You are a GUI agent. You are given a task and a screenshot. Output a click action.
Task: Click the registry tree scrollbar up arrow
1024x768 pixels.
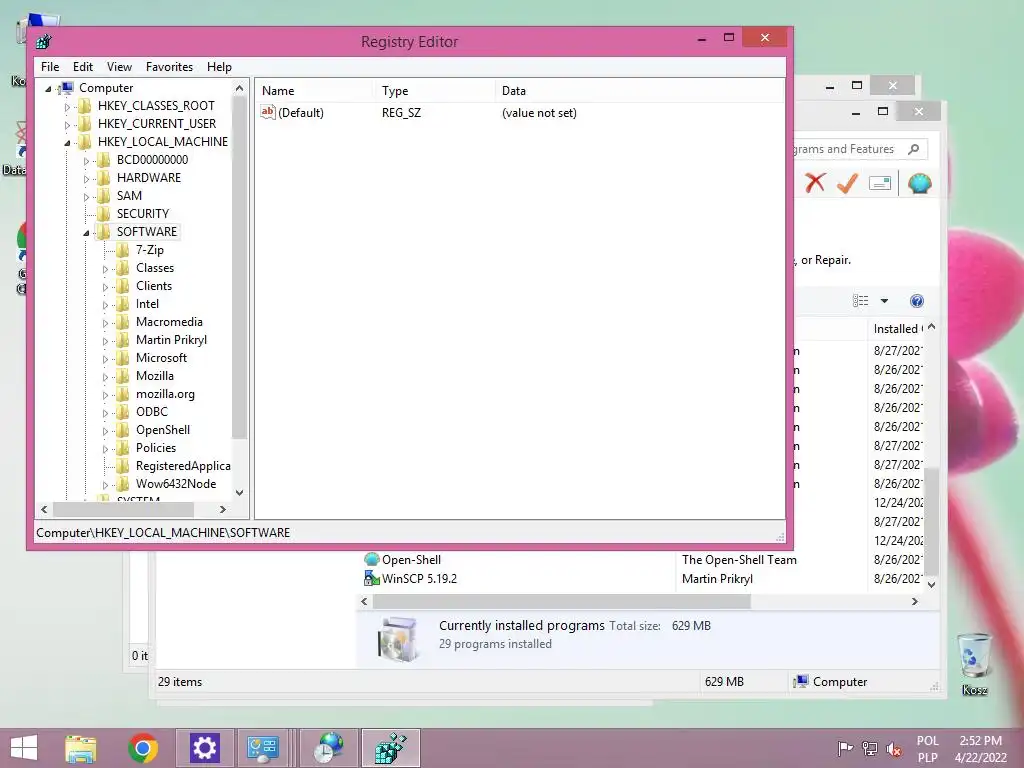tap(240, 88)
